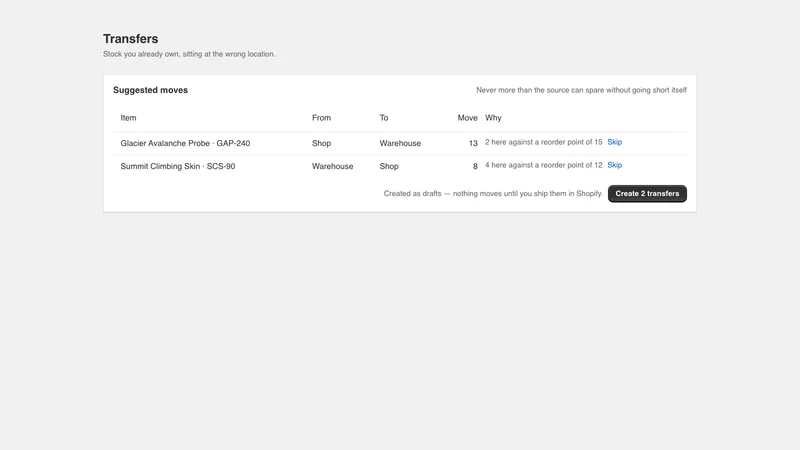Viewport: 800px width, 450px height.
Task: Click move quantity 8
Action: point(475,166)
